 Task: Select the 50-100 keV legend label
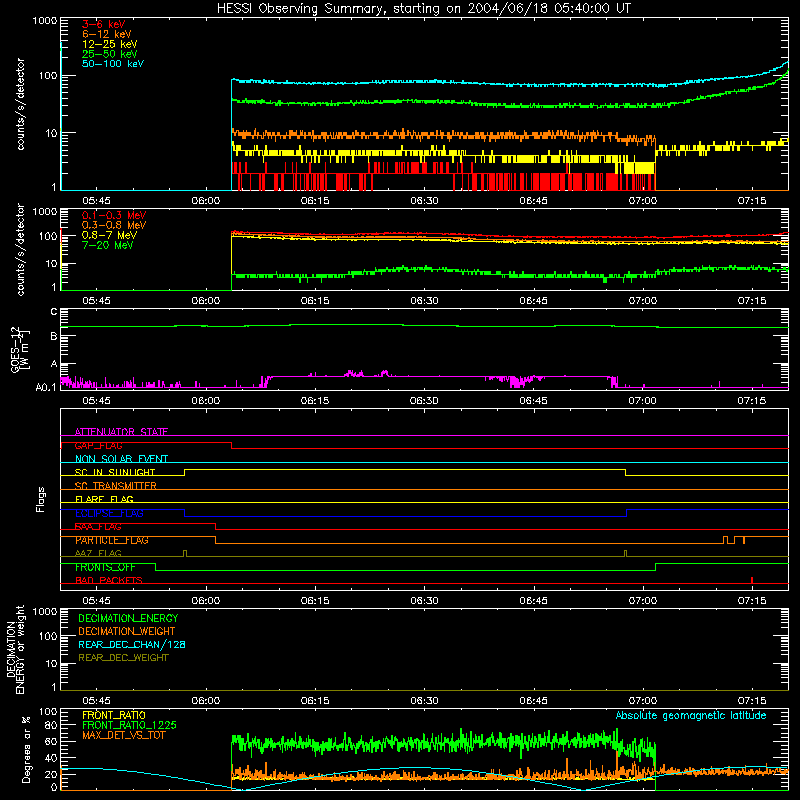[x=112, y=64]
